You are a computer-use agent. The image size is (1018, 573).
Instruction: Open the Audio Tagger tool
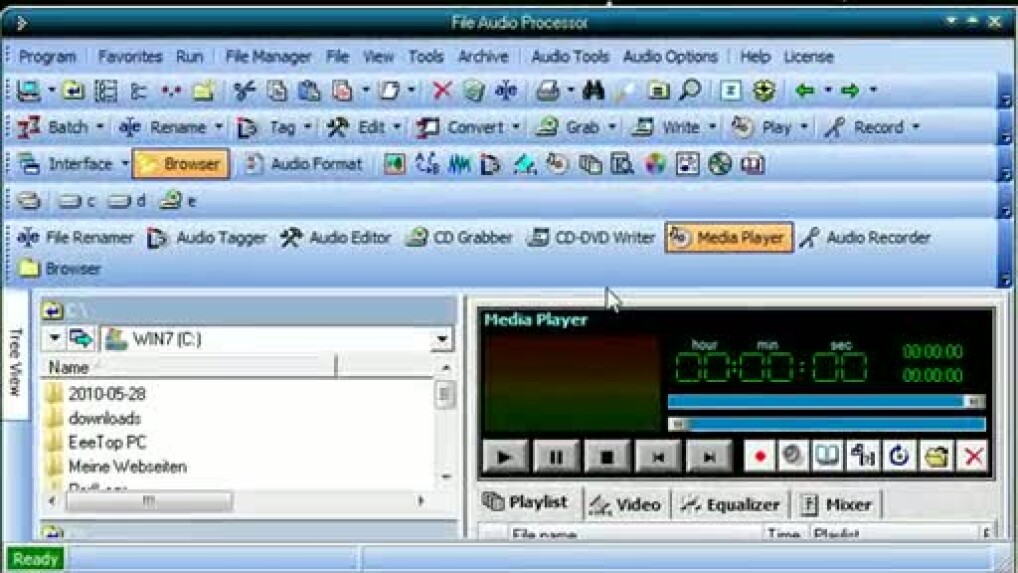click(x=208, y=238)
